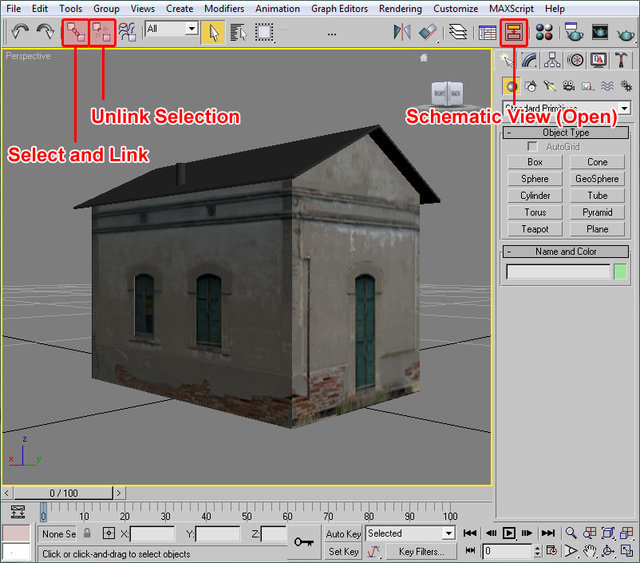Open the Rendering menu
Image resolution: width=640 pixels, height=563 pixels.
[400, 8]
